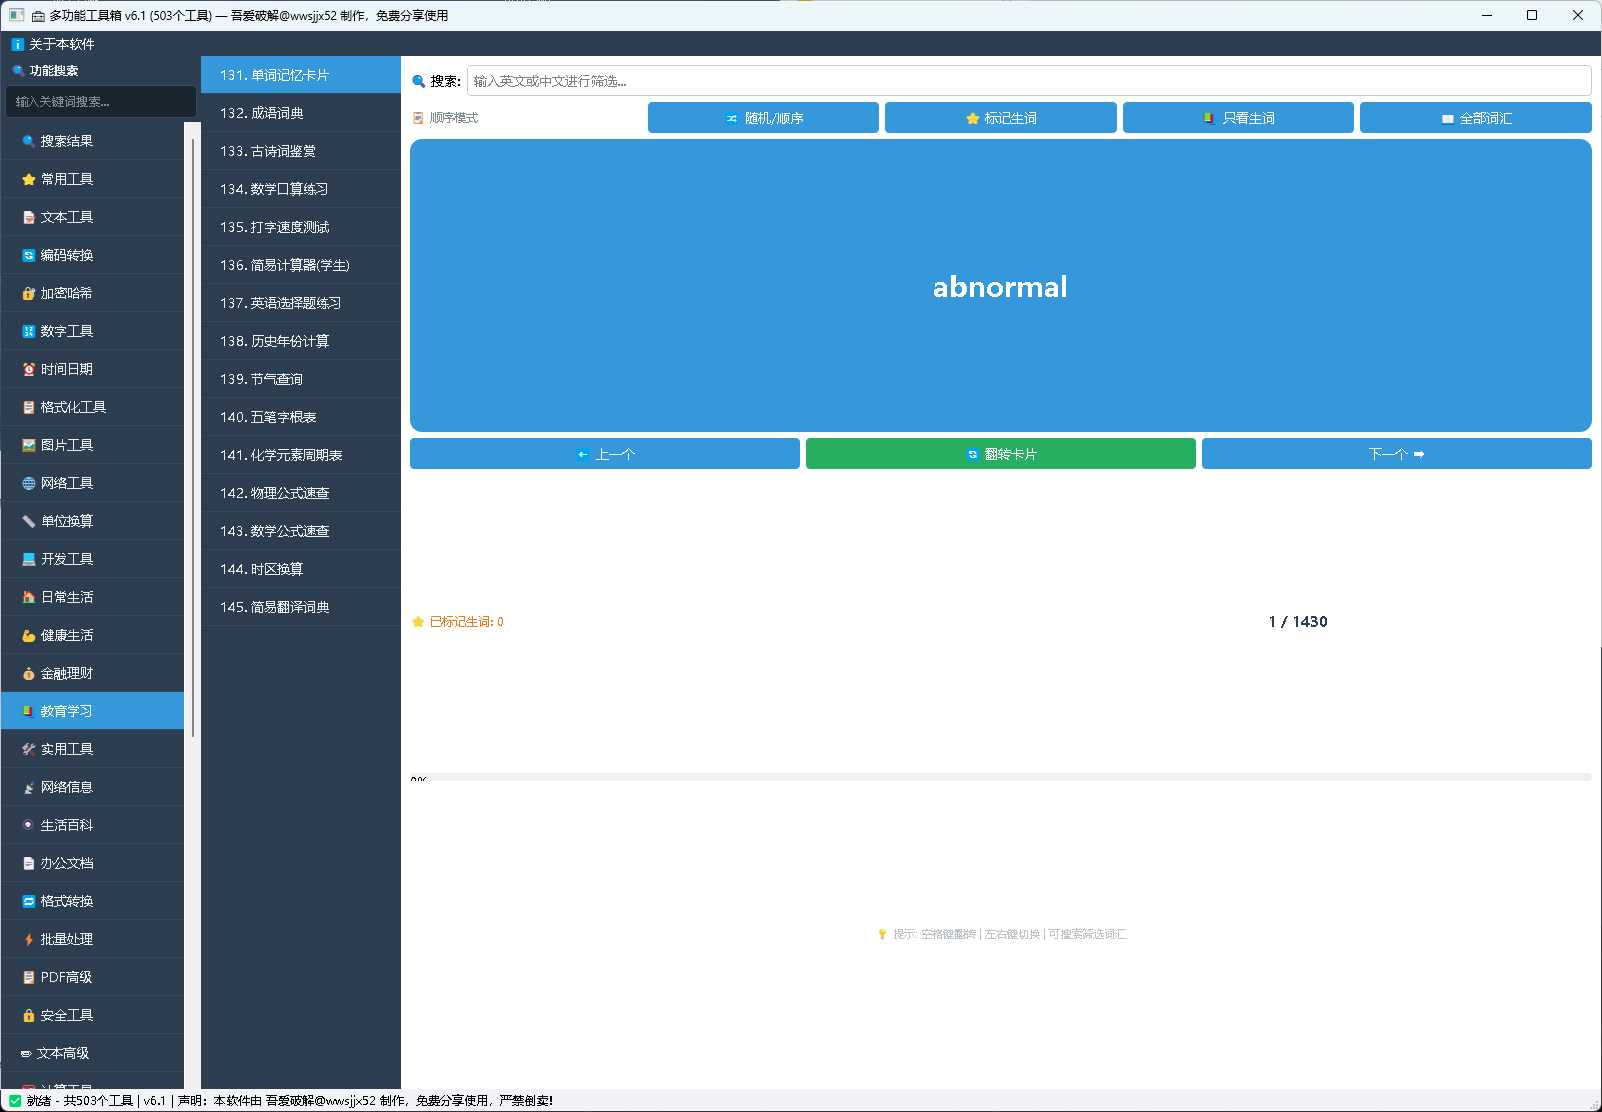Open 136. 简易计算器(学生)

coord(301,265)
